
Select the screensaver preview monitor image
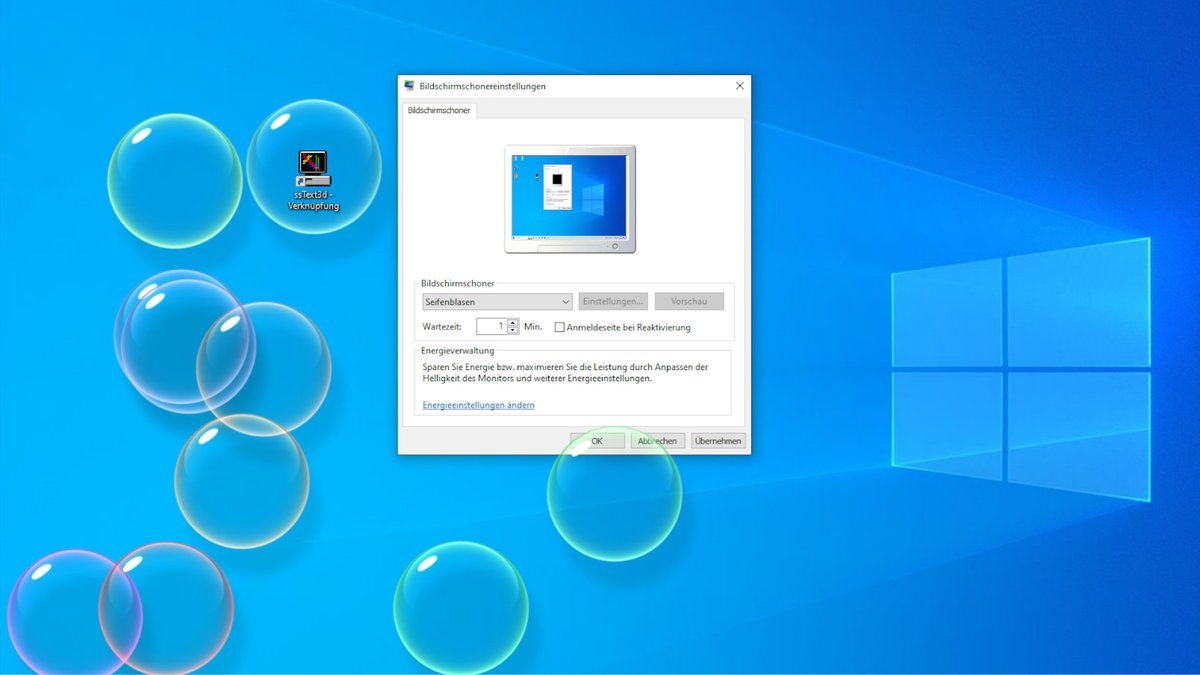(x=570, y=197)
